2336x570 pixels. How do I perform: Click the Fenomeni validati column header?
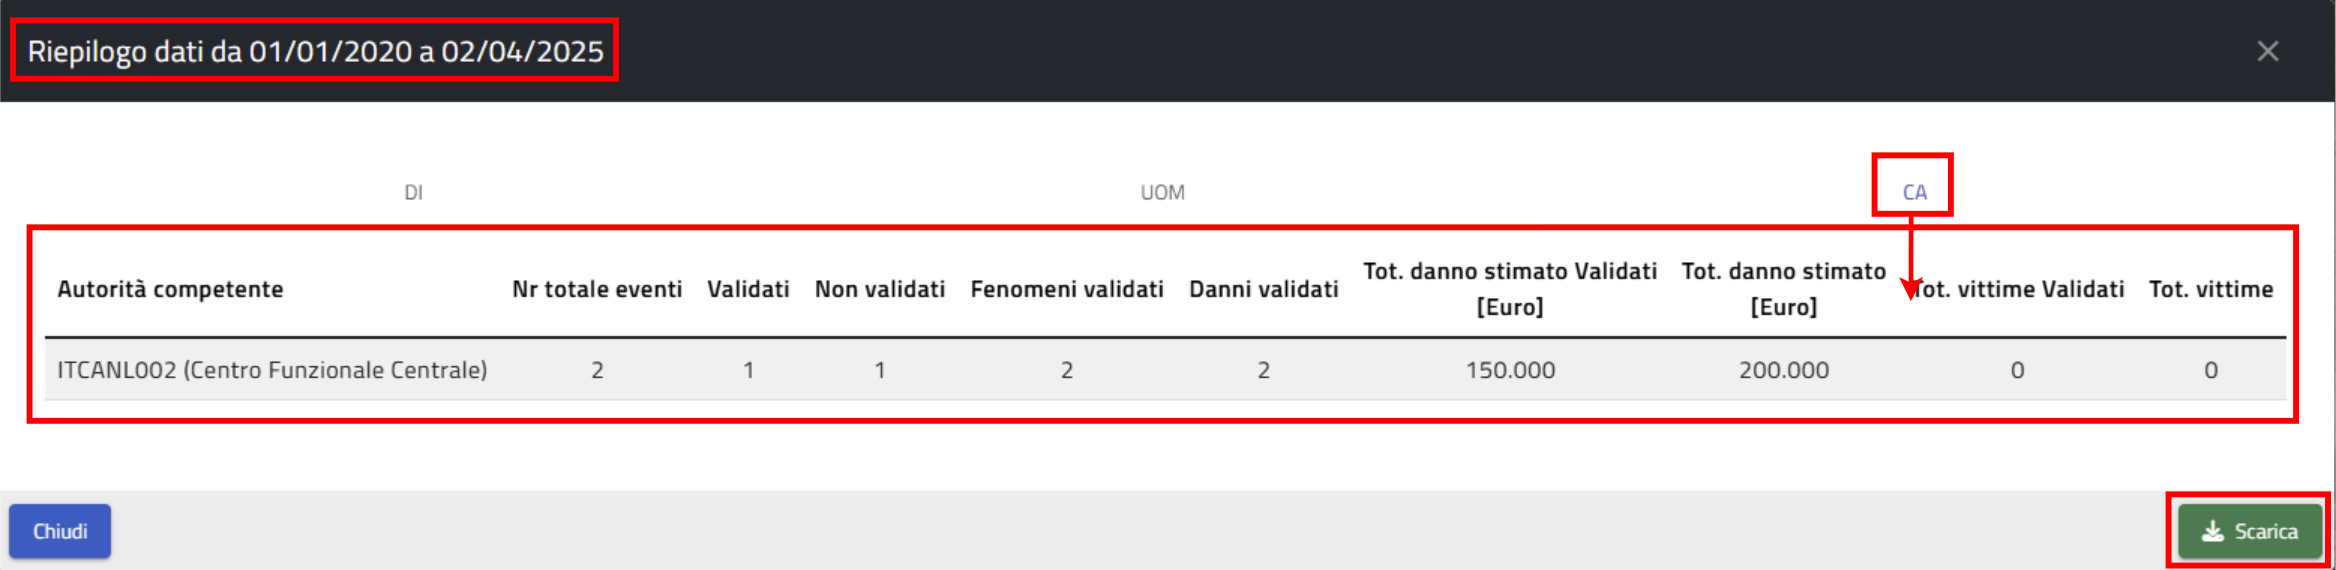pos(1067,289)
